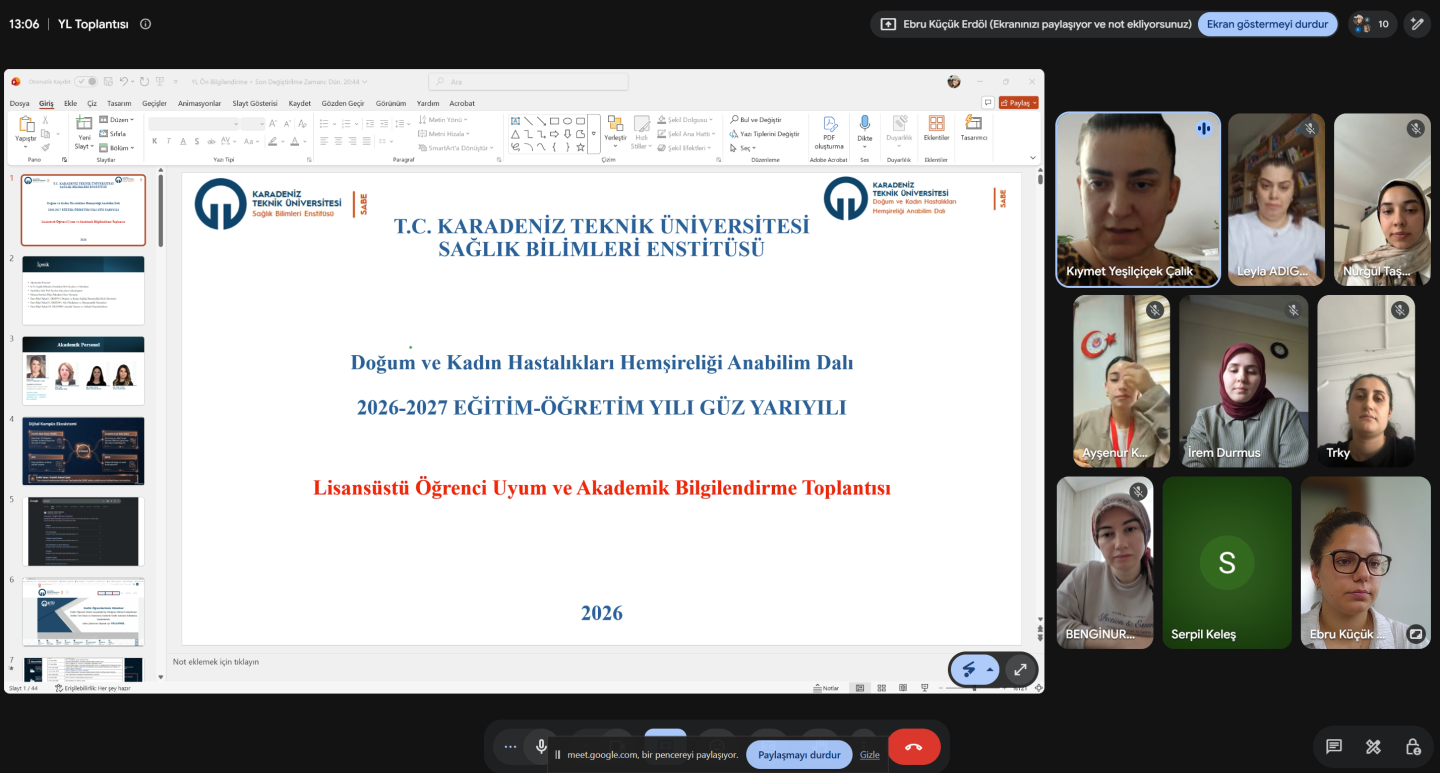Click the notes area Not eklemek için tıklayın
The width and height of the screenshot is (1440, 773).
[x=216, y=662]
